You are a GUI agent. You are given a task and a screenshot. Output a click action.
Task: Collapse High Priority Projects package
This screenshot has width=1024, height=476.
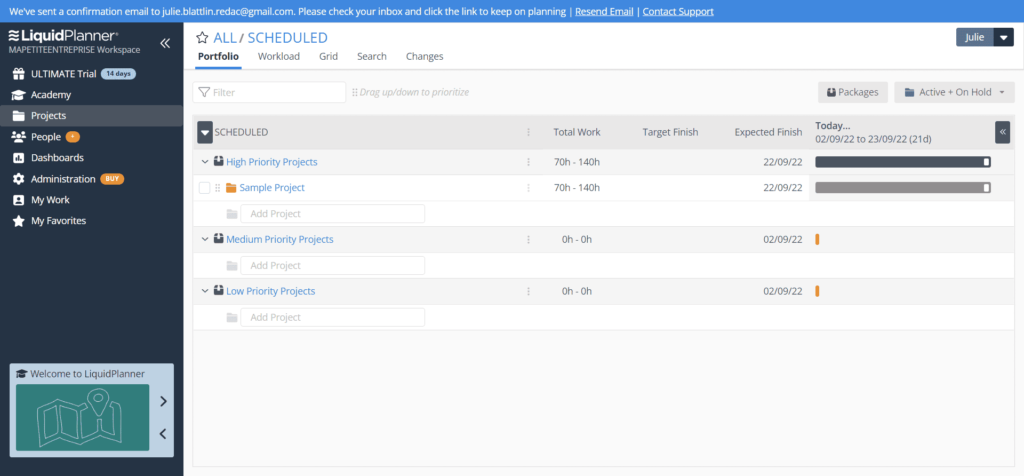[x=204, y=162]
